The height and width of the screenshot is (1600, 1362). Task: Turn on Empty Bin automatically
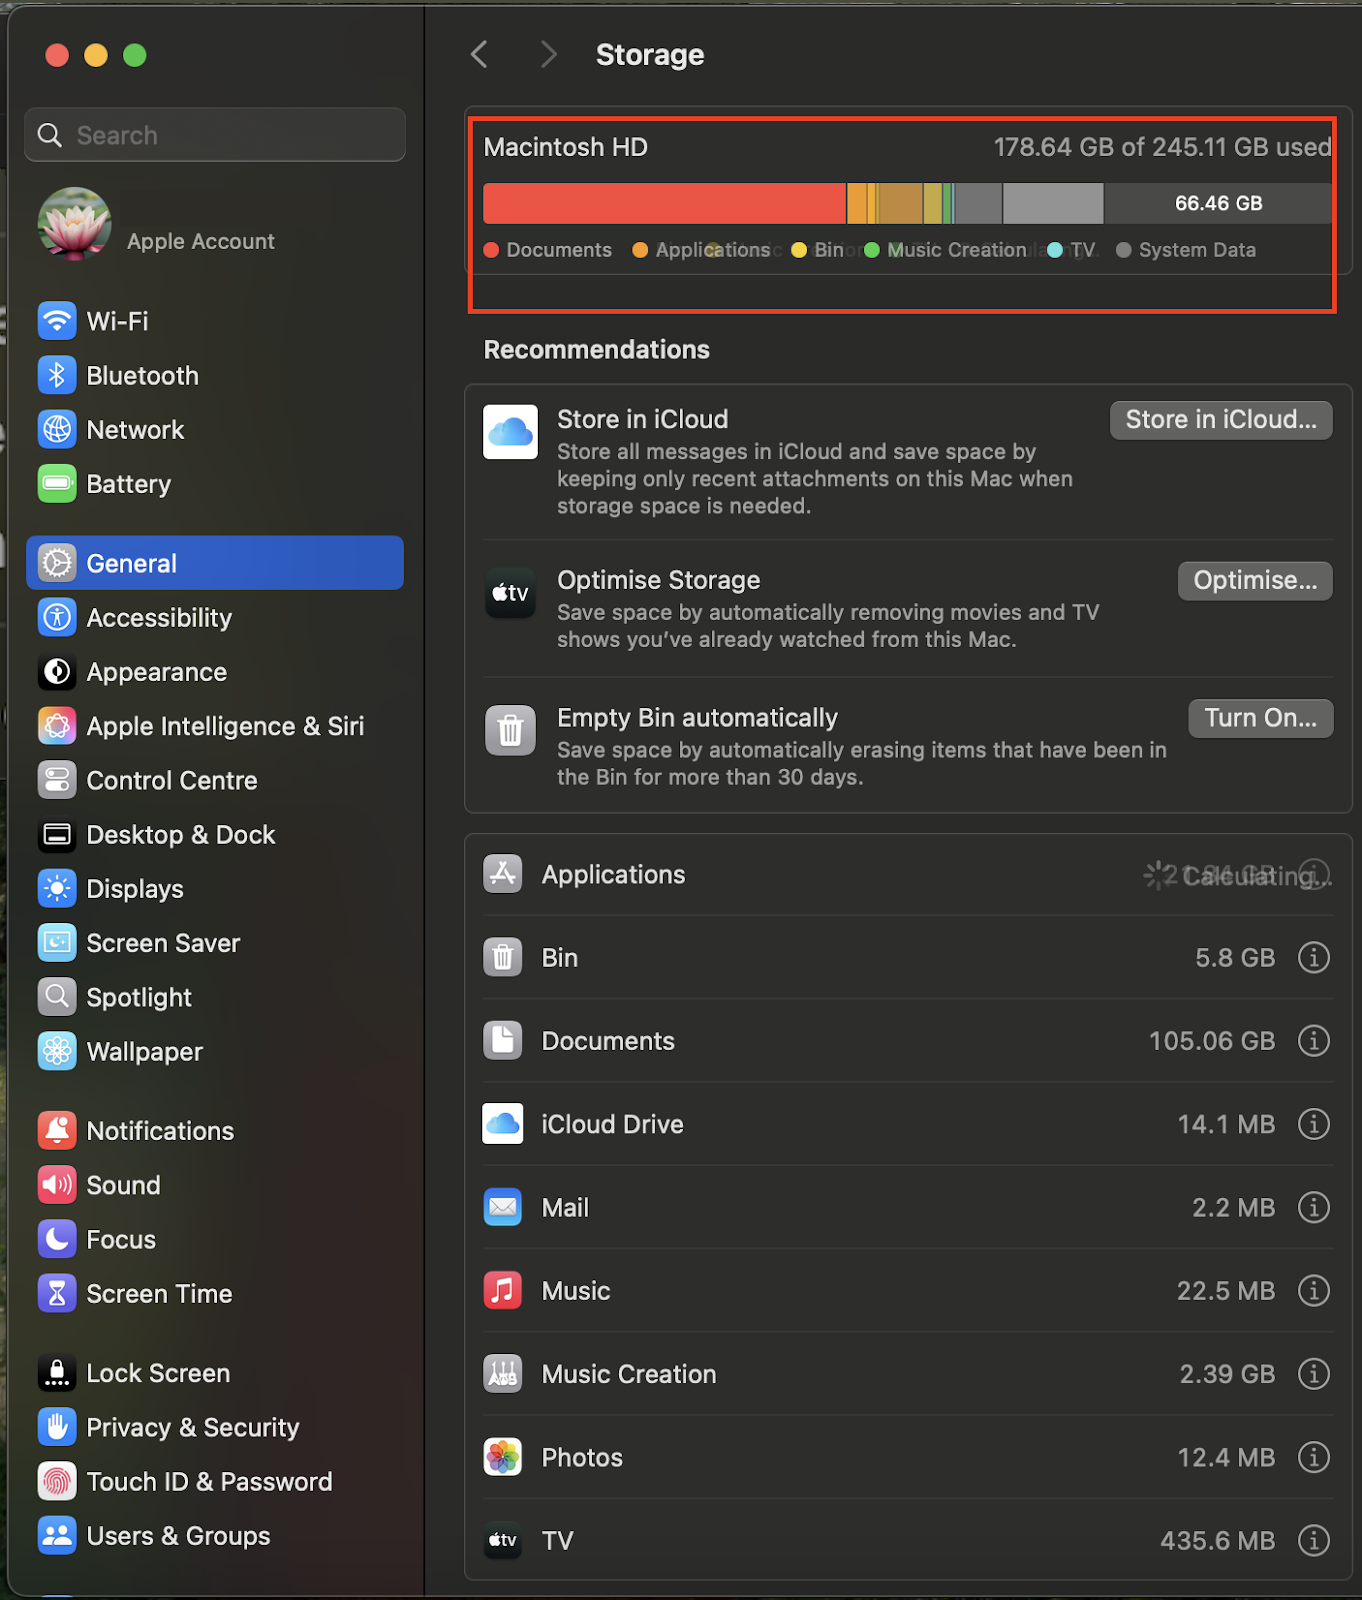pos(1260,718)
